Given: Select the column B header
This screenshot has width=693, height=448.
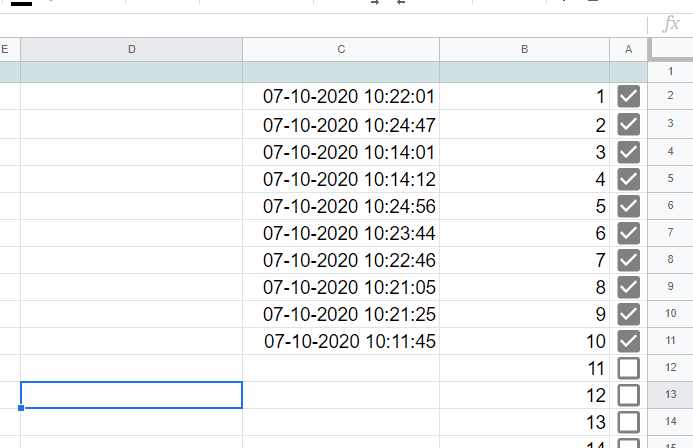Looking at the screenshot, I should (x=524, y=49).
